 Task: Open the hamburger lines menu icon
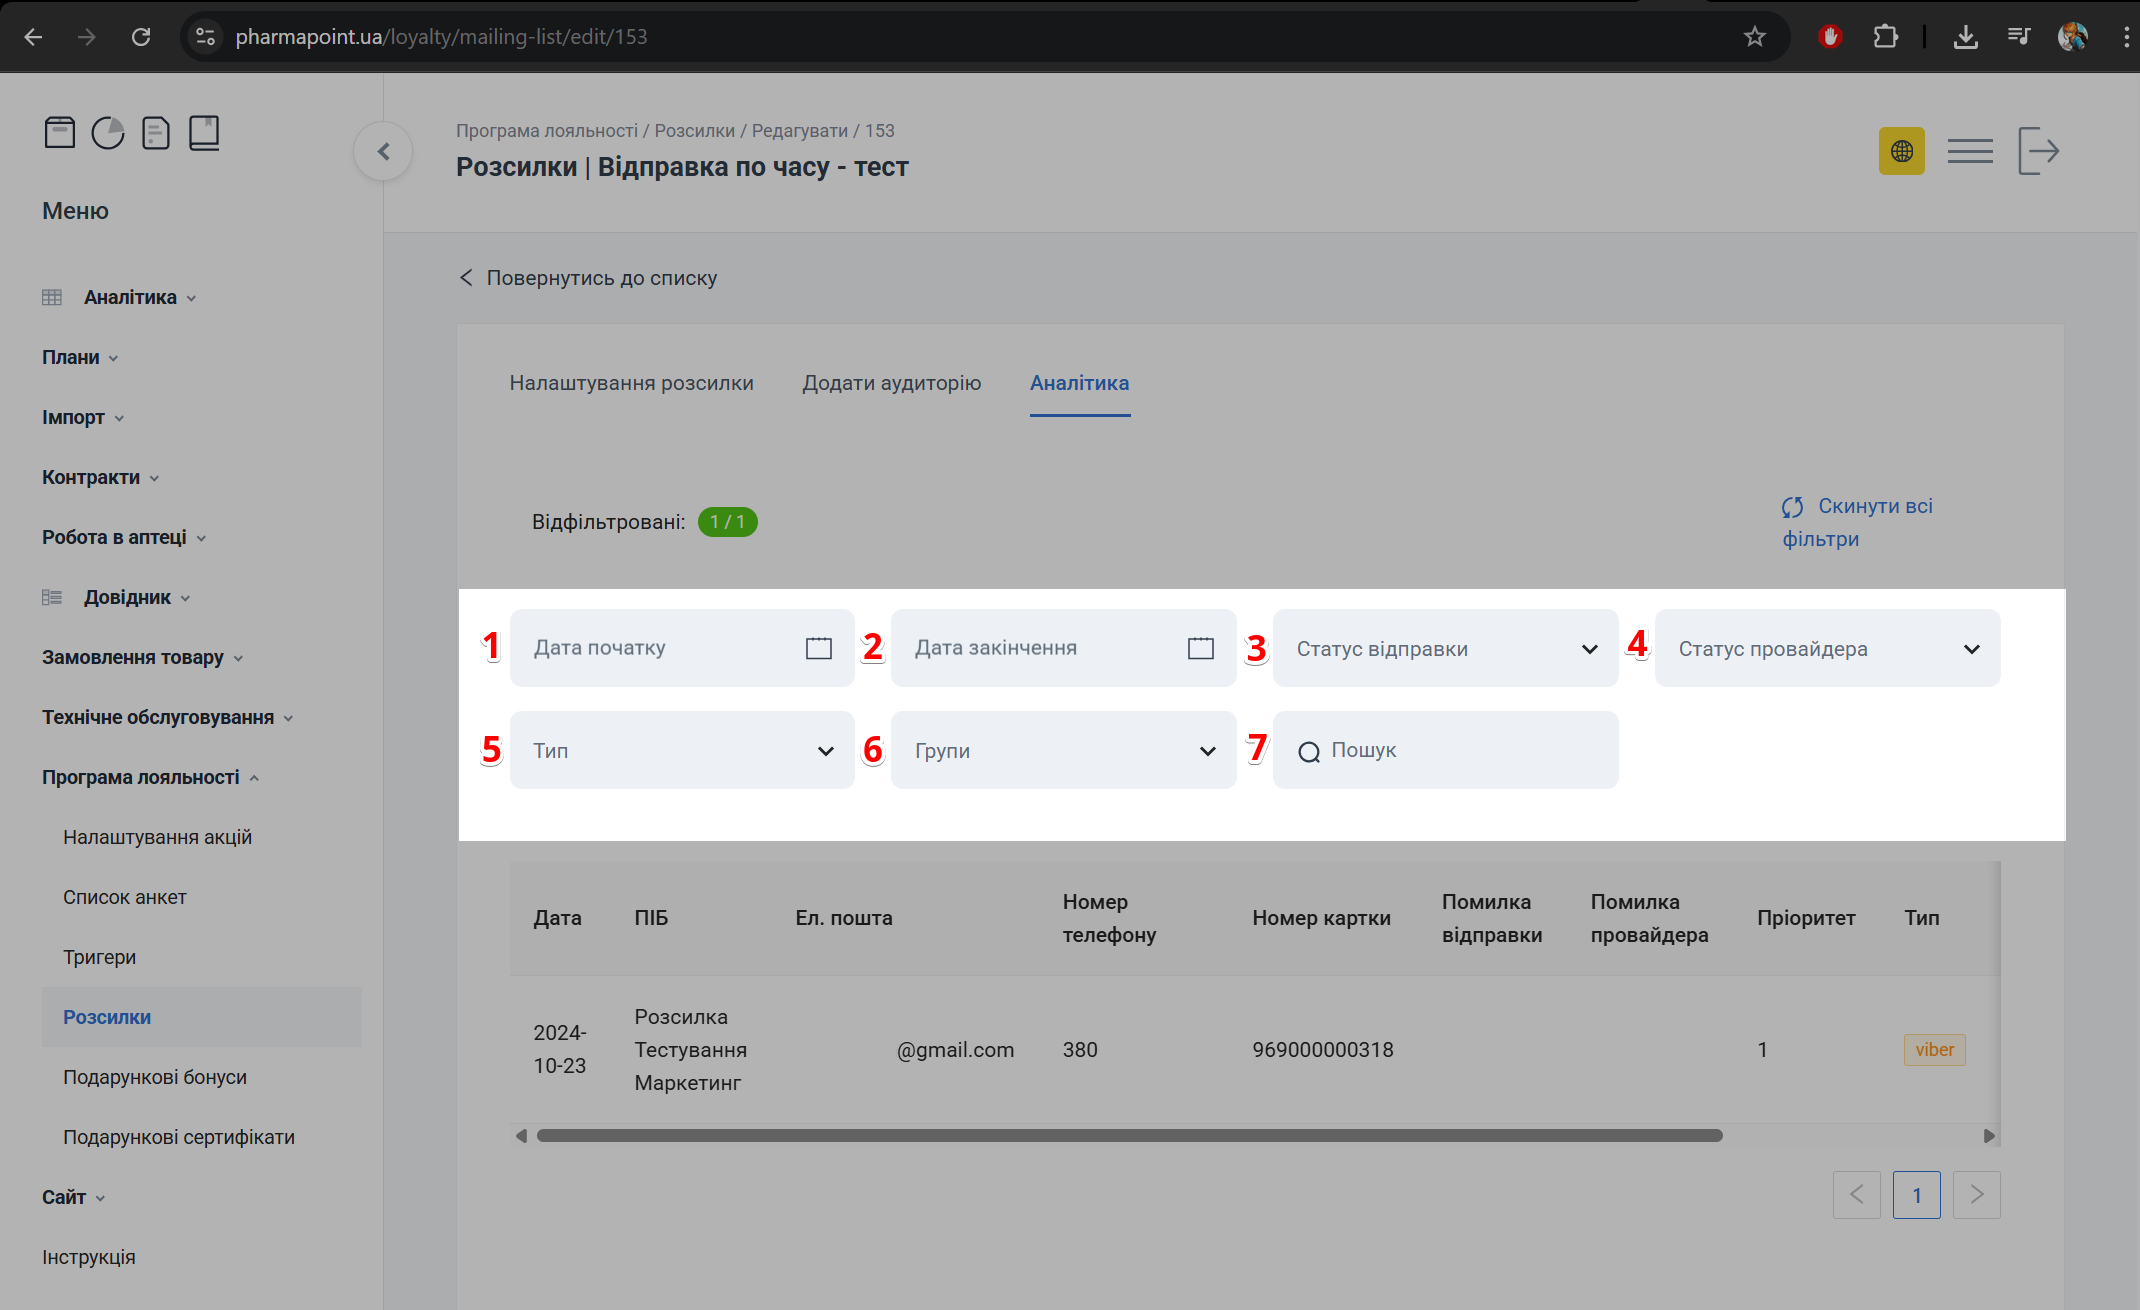click(x=1970, y=151)
